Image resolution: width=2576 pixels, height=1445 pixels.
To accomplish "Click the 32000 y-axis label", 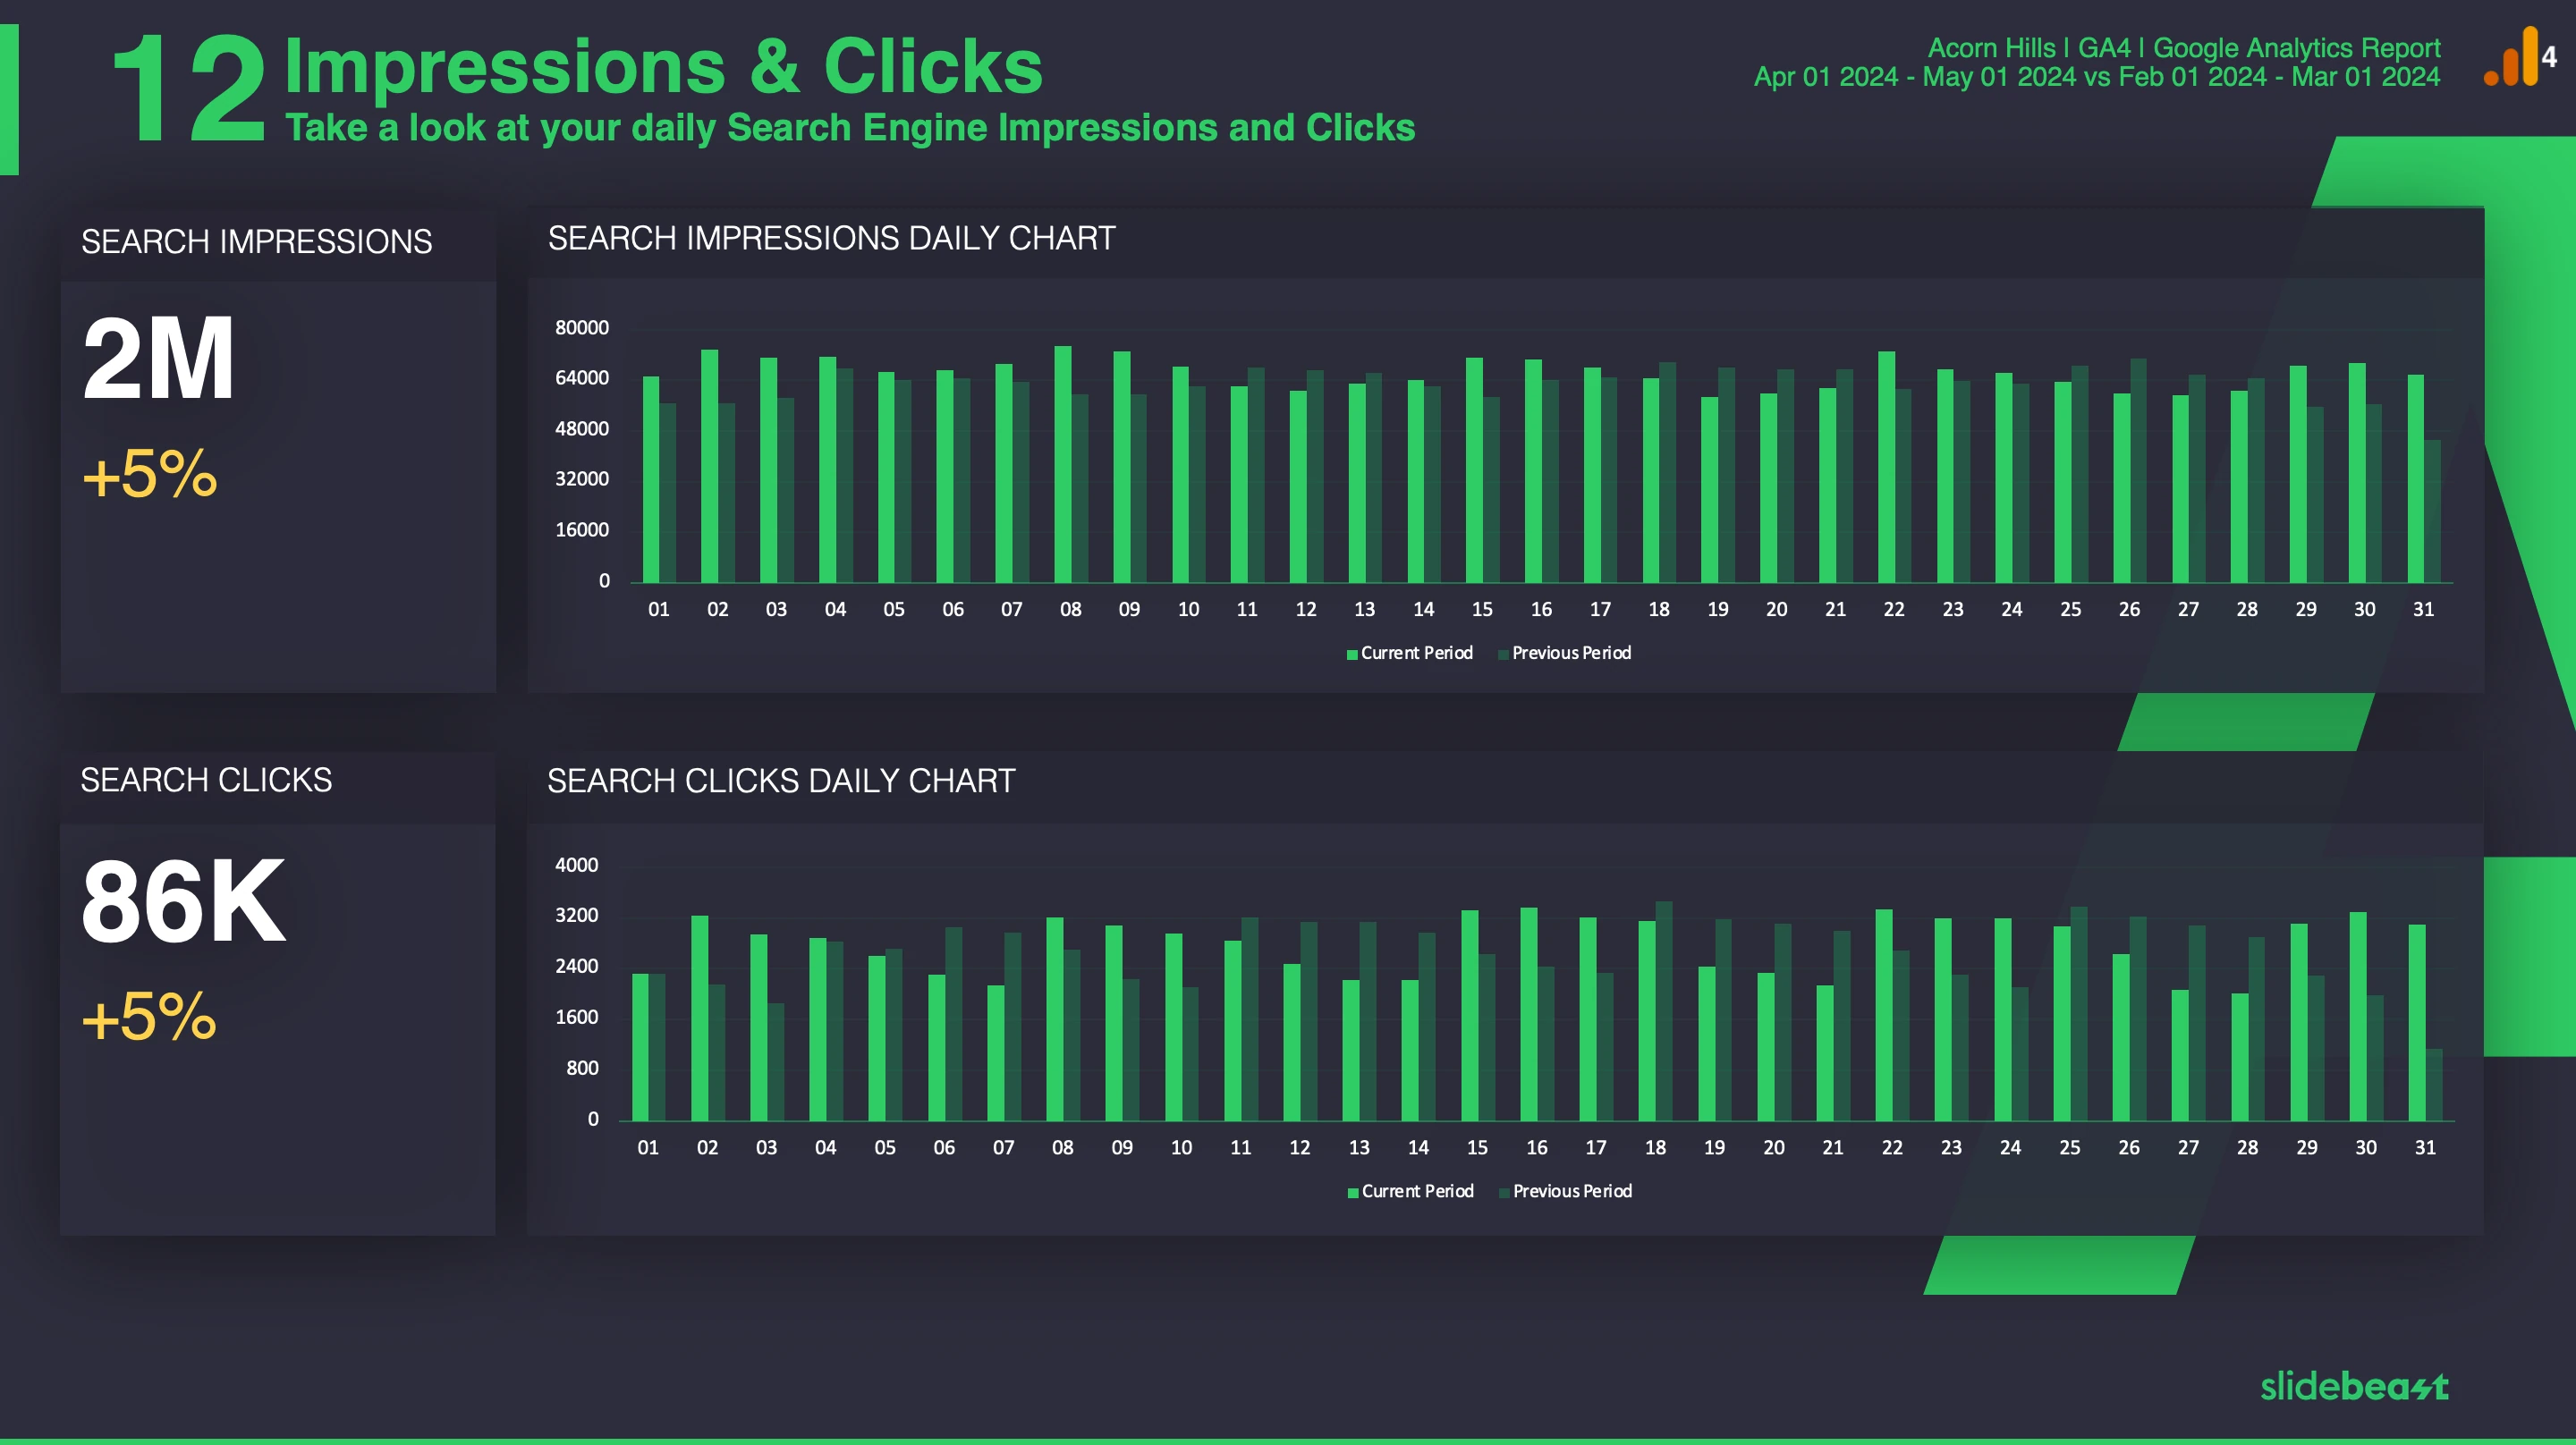I will [581, 479].
